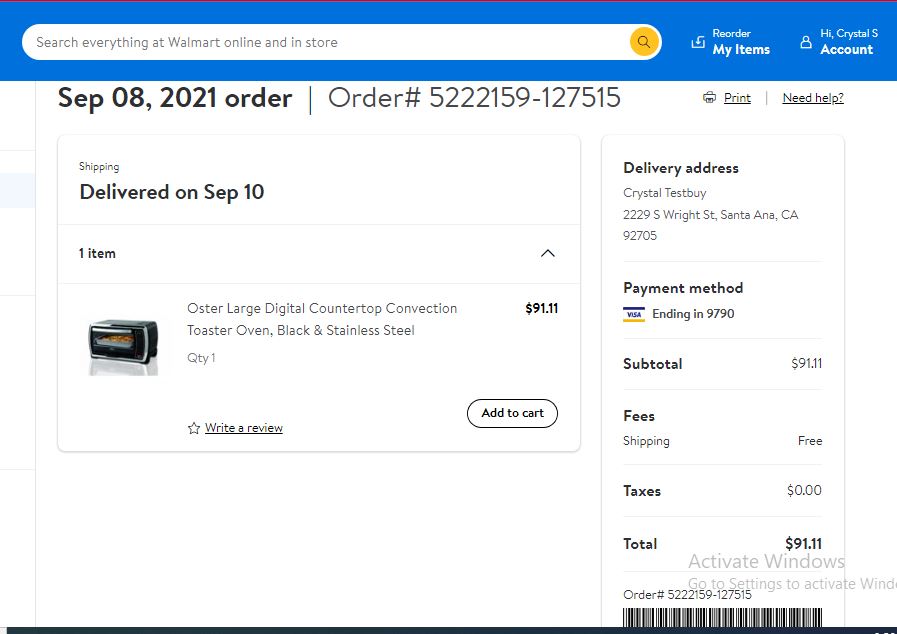The height and width of the screenshot is (634, 897).
Task: Click the Need help? link
Action: click(813, 98)
